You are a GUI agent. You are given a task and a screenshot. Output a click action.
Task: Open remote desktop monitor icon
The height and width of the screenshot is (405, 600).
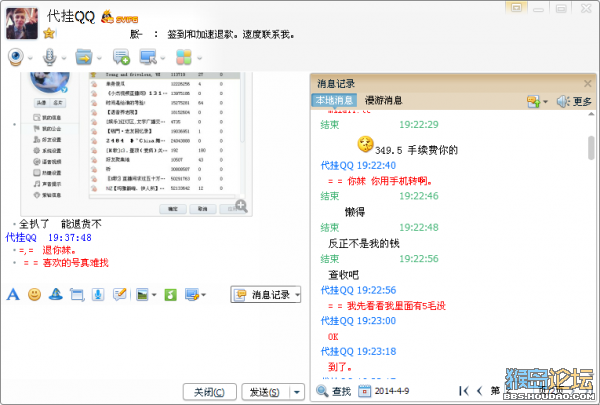tap(148, 57)
